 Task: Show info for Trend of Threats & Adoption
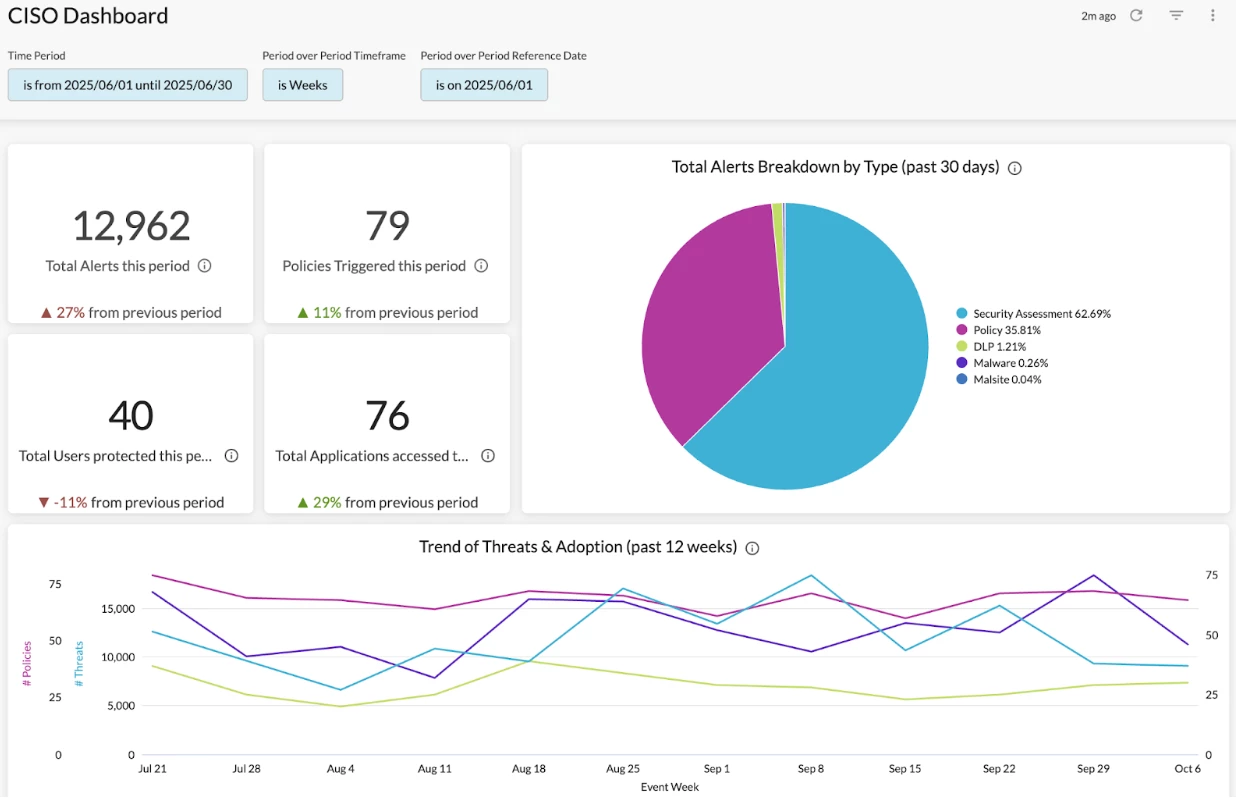tap(752, 548)
